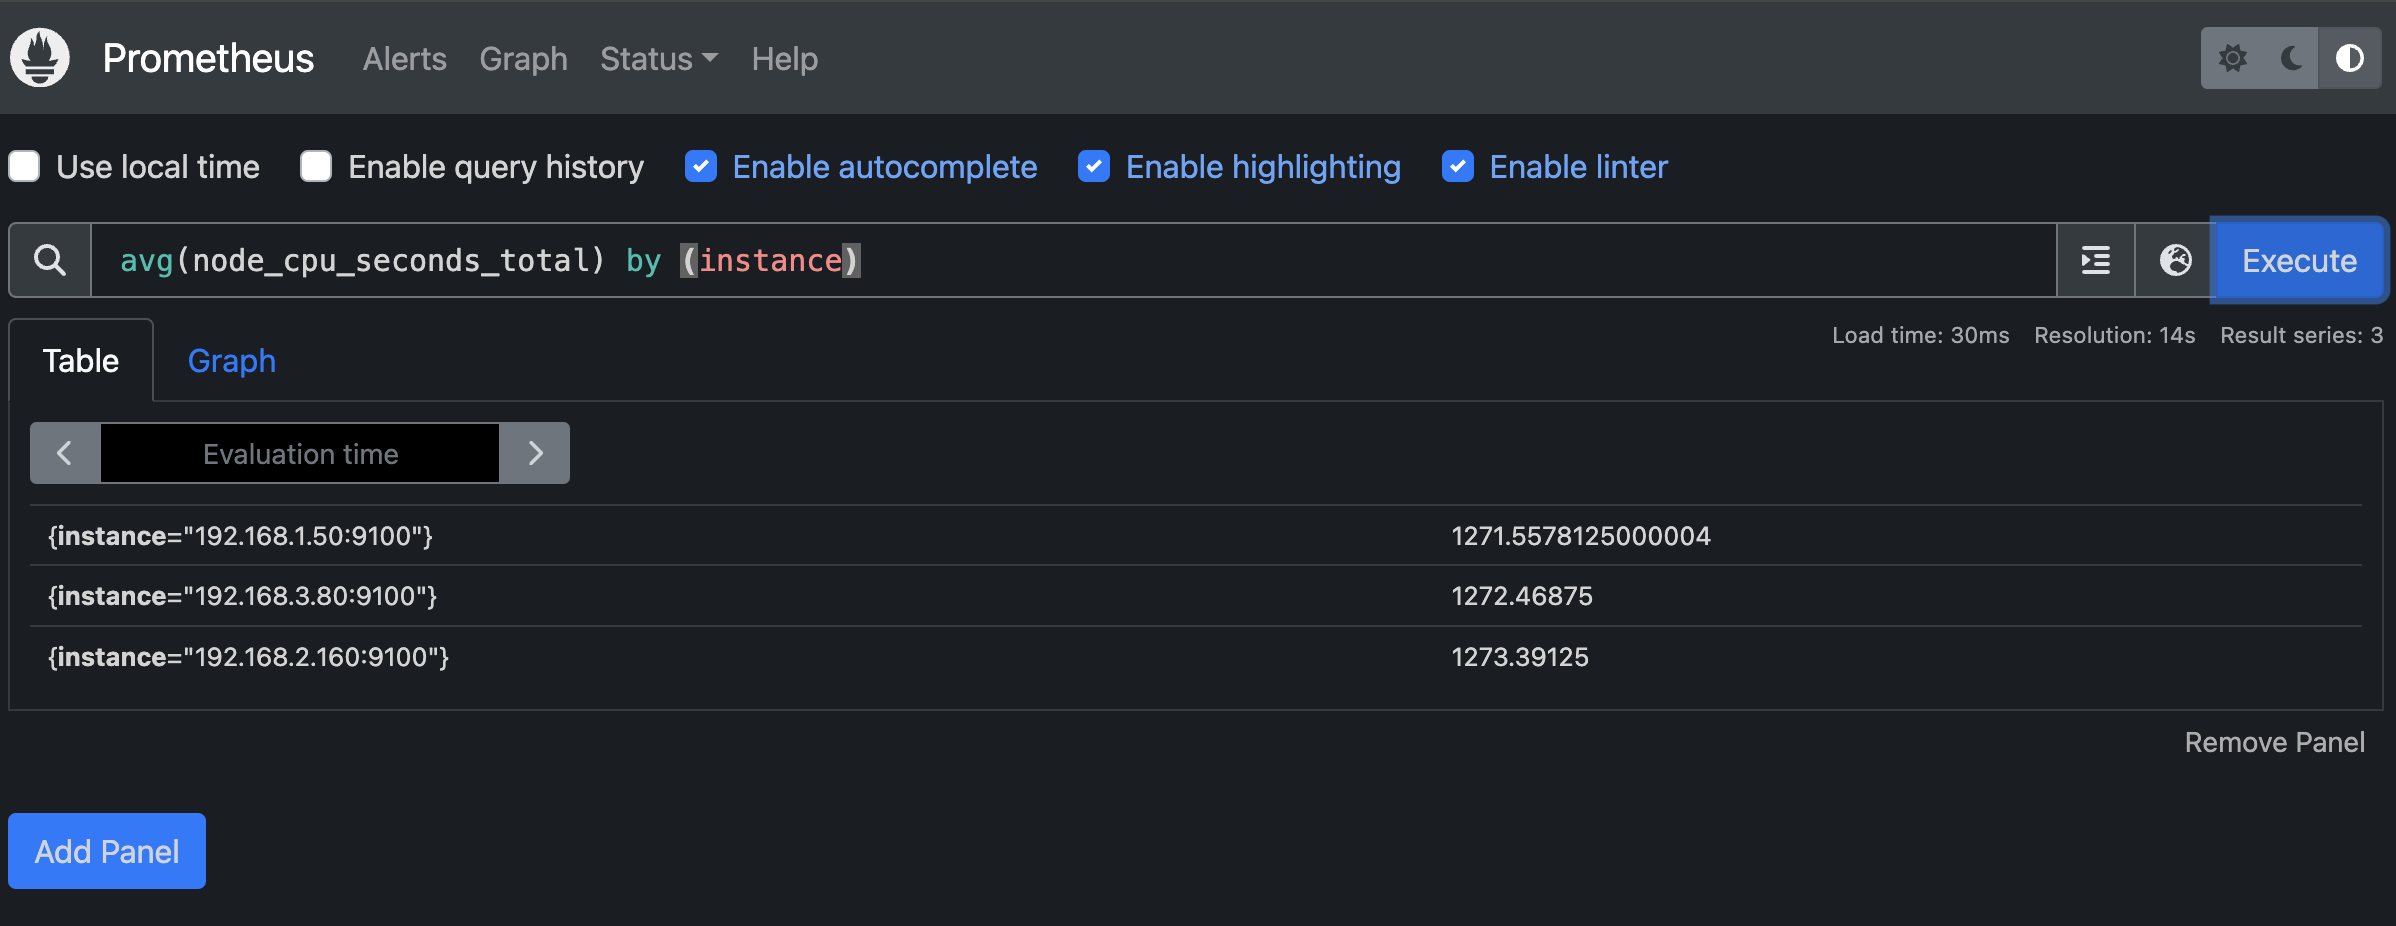The width and height of the screenshot is (2396, 926).
Task: Disable the Enable highlighting checkbox
Action: point(1094,166)
